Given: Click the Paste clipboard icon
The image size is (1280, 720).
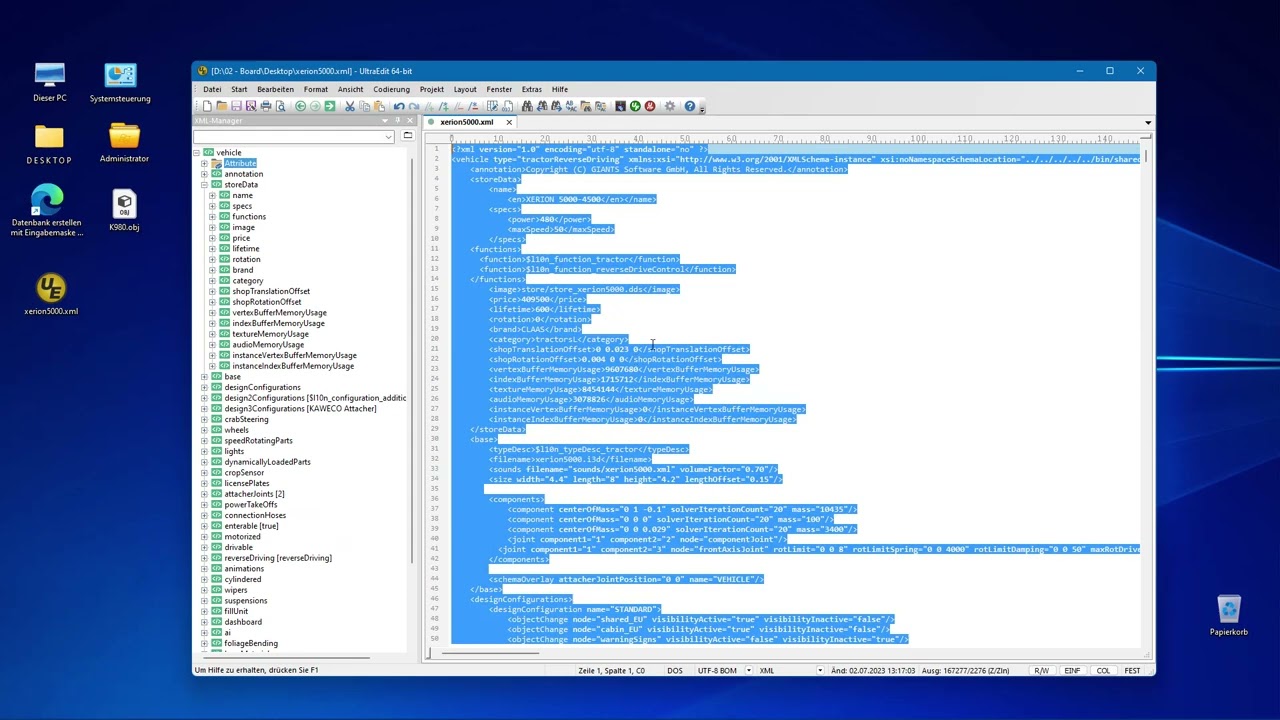Looking at the screenshot, I should (x=379, y=106).
